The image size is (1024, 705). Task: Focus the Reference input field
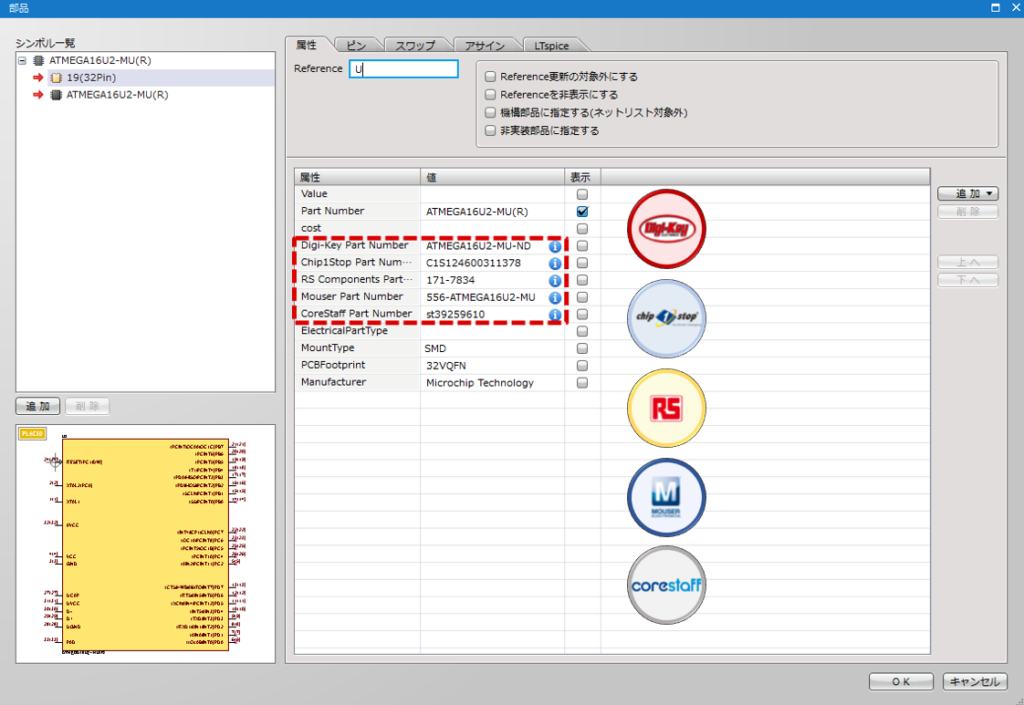tap(404, 69)
